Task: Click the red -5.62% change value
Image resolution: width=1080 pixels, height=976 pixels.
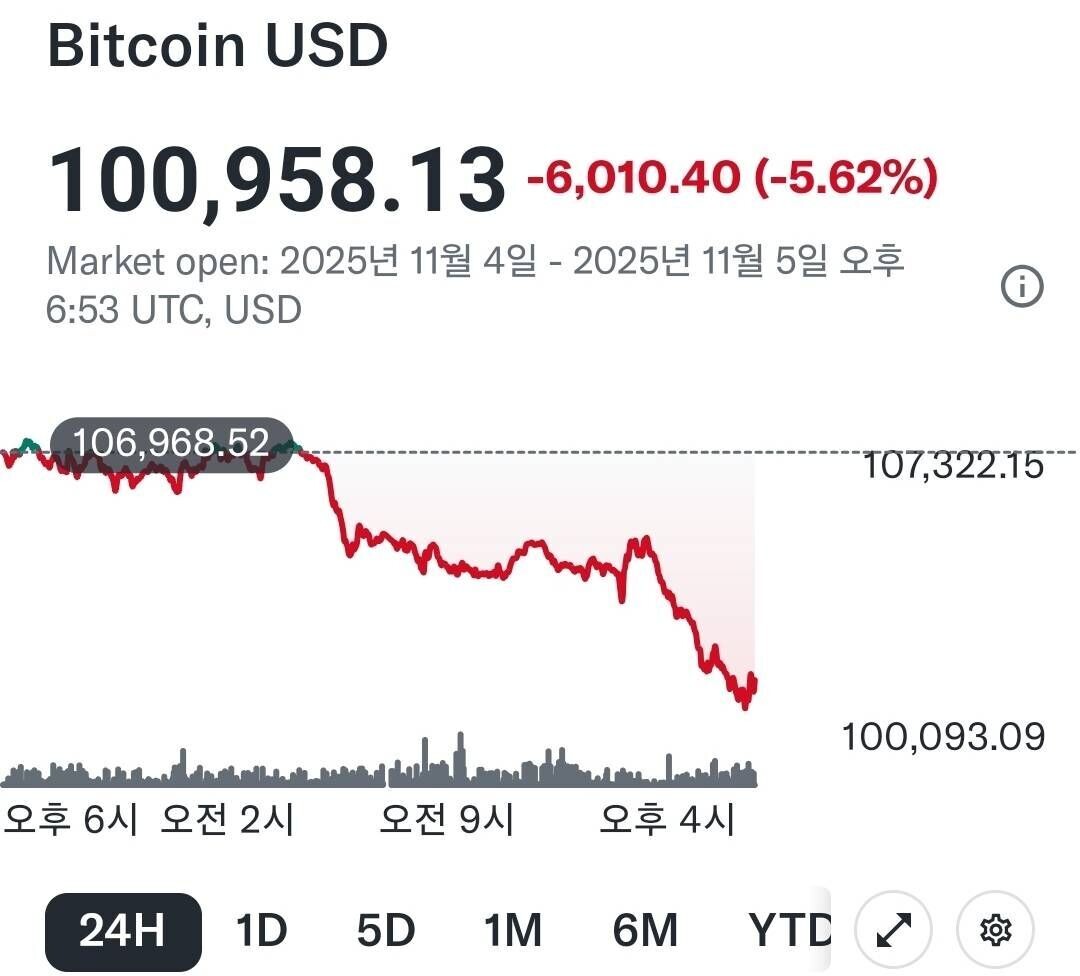Action: pos(848,179)
